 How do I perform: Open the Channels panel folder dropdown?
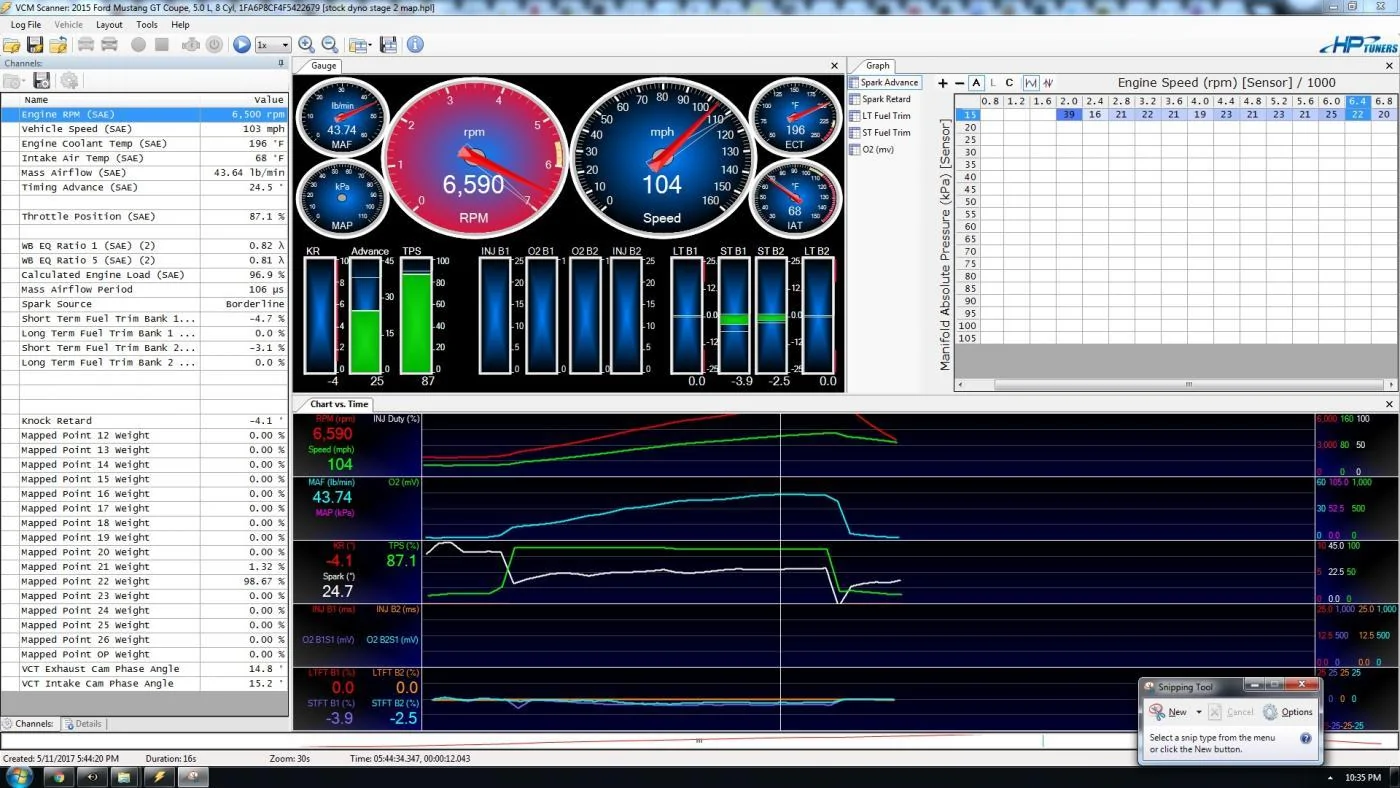coord(15,81)
